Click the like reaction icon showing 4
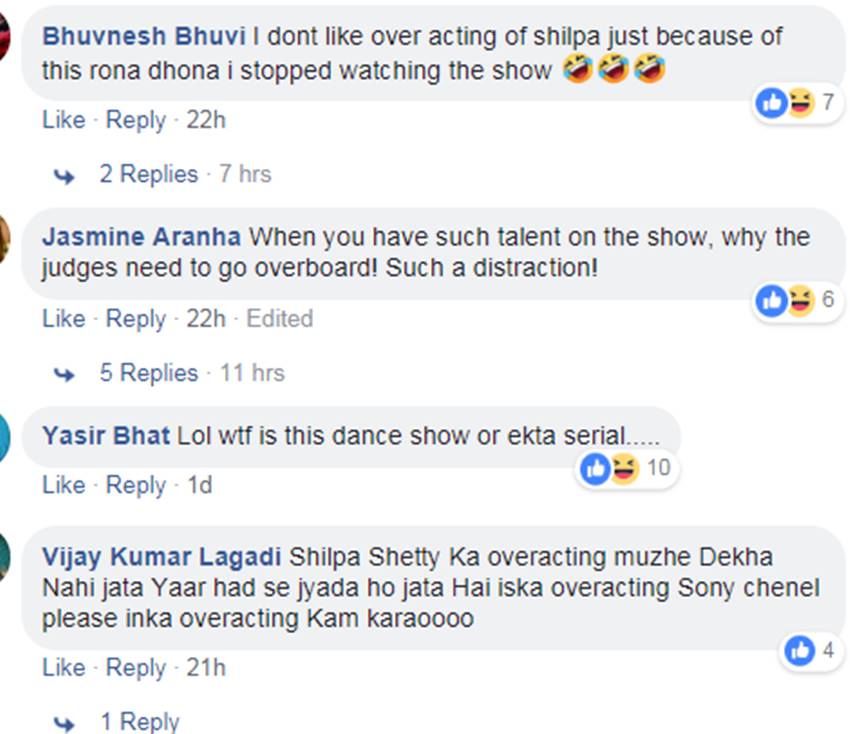The height and width of the screenshot is (734, 850). pyautogui.click(x=800, y=651)
